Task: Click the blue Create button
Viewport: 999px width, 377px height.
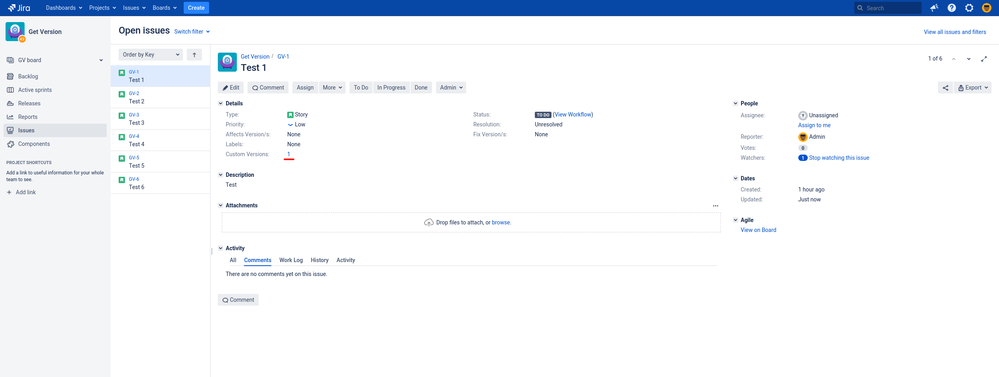Action: [x=196, y=8]
